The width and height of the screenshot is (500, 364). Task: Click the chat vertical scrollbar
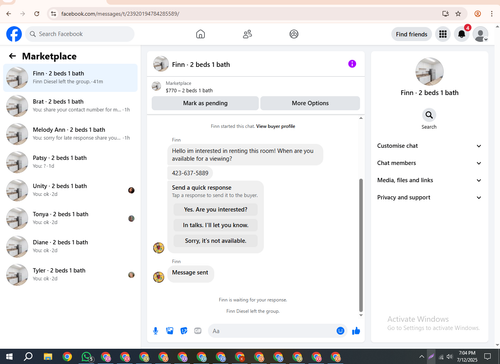point(361,245)
